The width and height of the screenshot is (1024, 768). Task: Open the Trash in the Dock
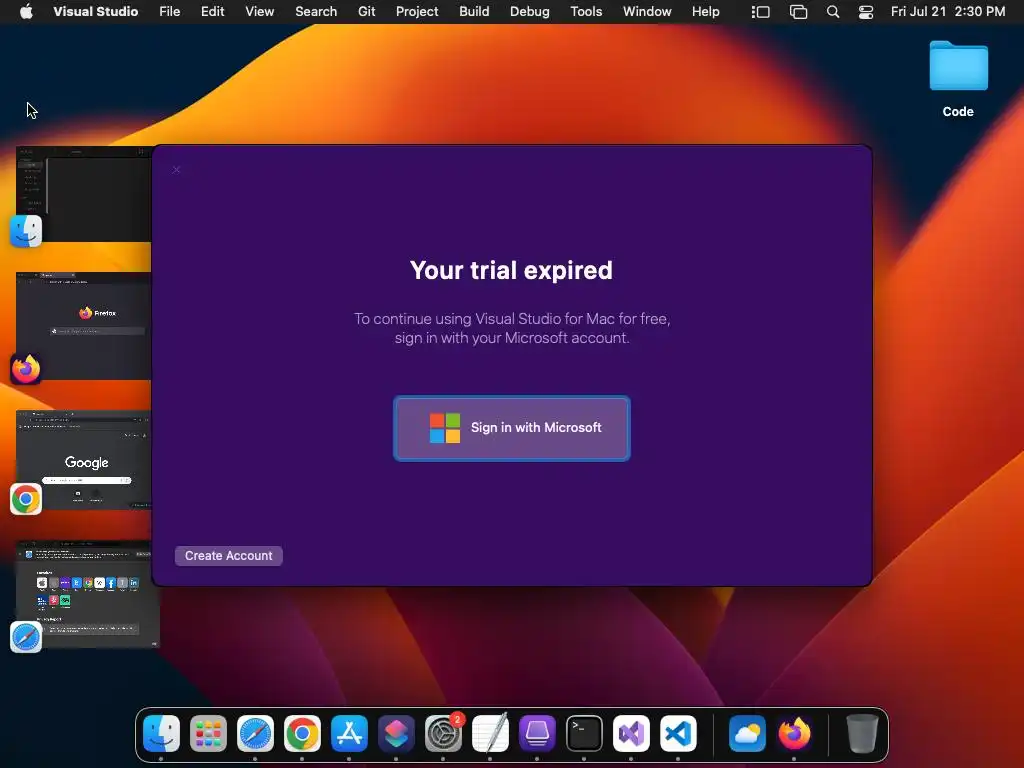[x=862, y=733]
